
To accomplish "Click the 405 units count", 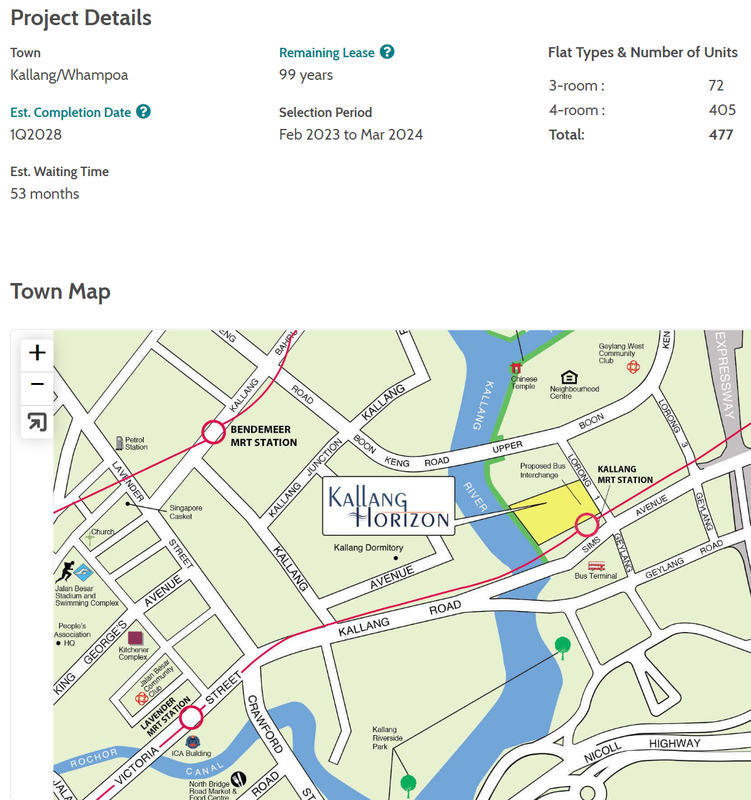I will tap(722, 110).
